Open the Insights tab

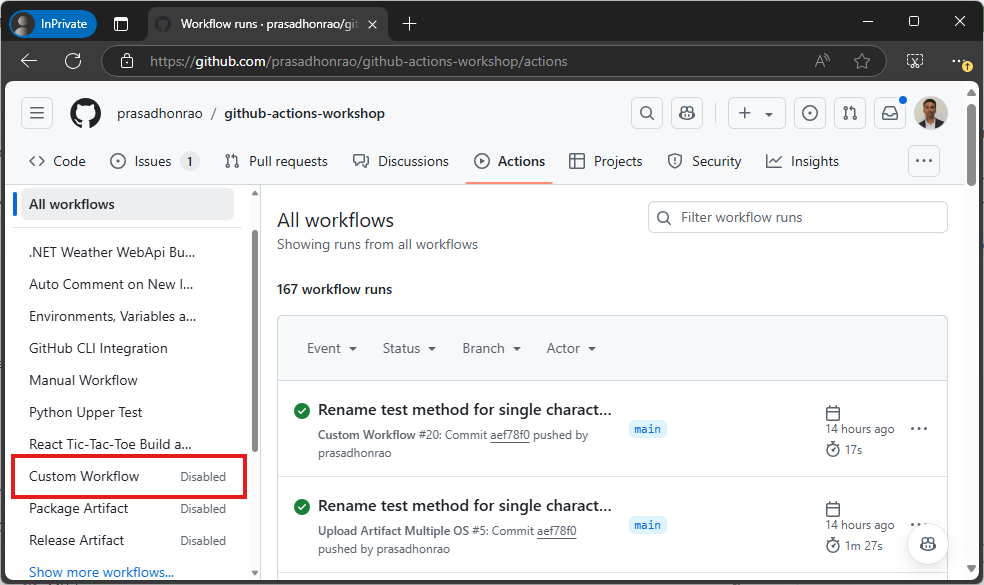click(x=802, y=161)
